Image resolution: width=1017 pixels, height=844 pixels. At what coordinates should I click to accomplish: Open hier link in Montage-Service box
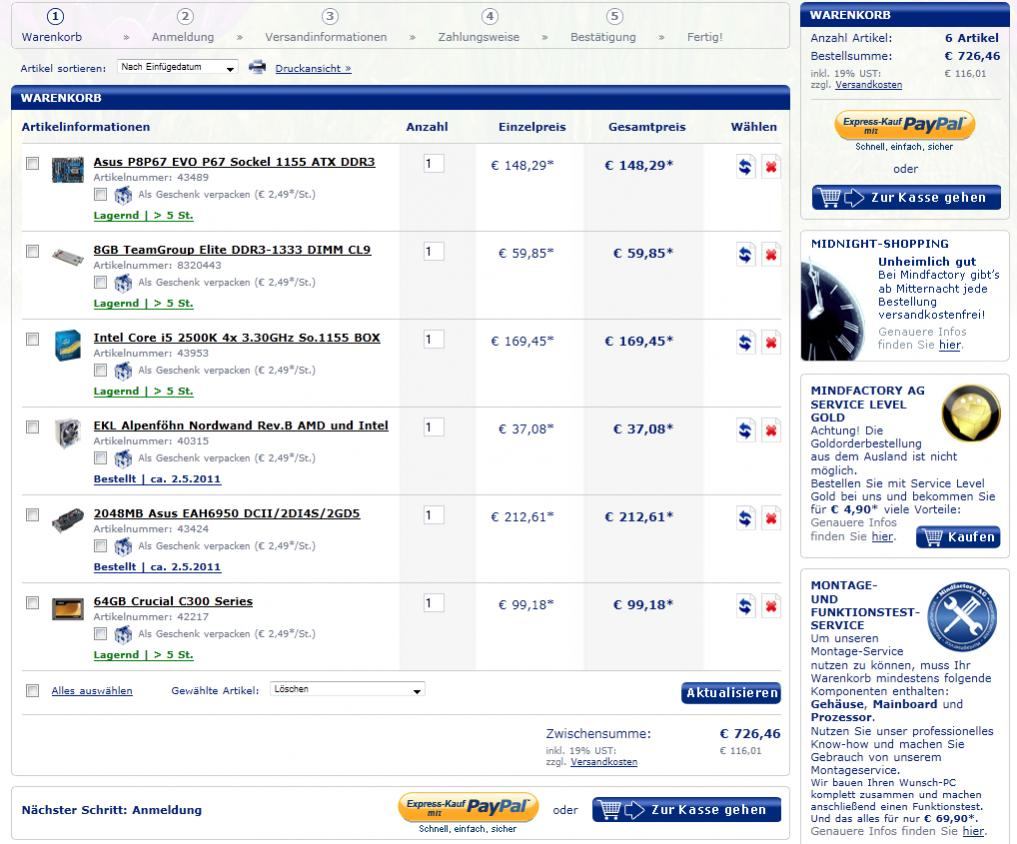(973, 831)
